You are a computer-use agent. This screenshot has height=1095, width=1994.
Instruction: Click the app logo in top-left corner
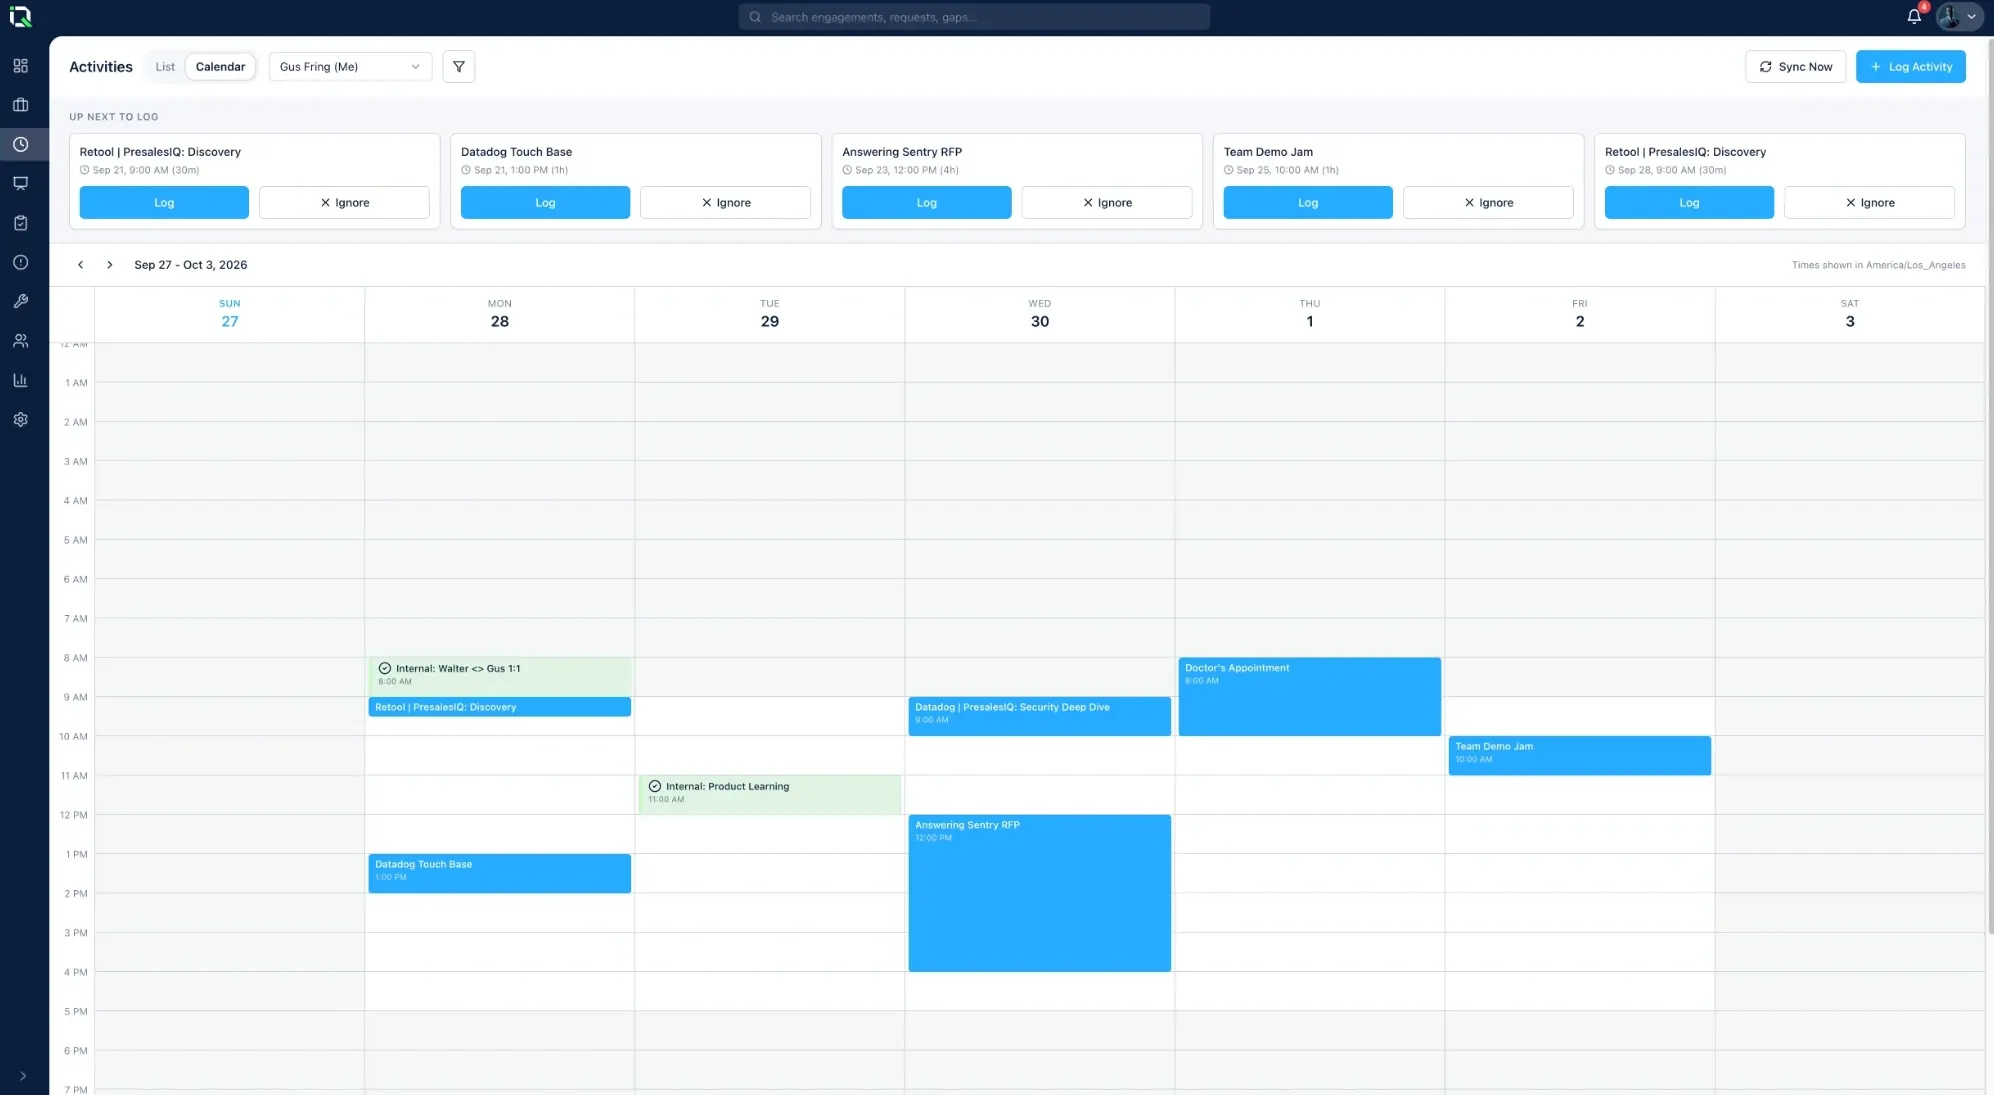pos(20,17)
